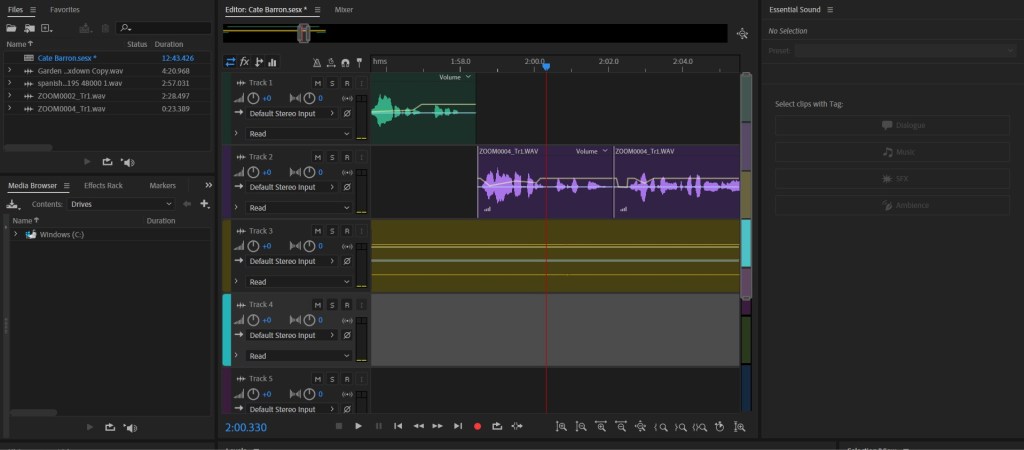The width and height of the screenshot is (1024, 450).
Task: Click Track 2 volume knob
Action: (253, 172)
